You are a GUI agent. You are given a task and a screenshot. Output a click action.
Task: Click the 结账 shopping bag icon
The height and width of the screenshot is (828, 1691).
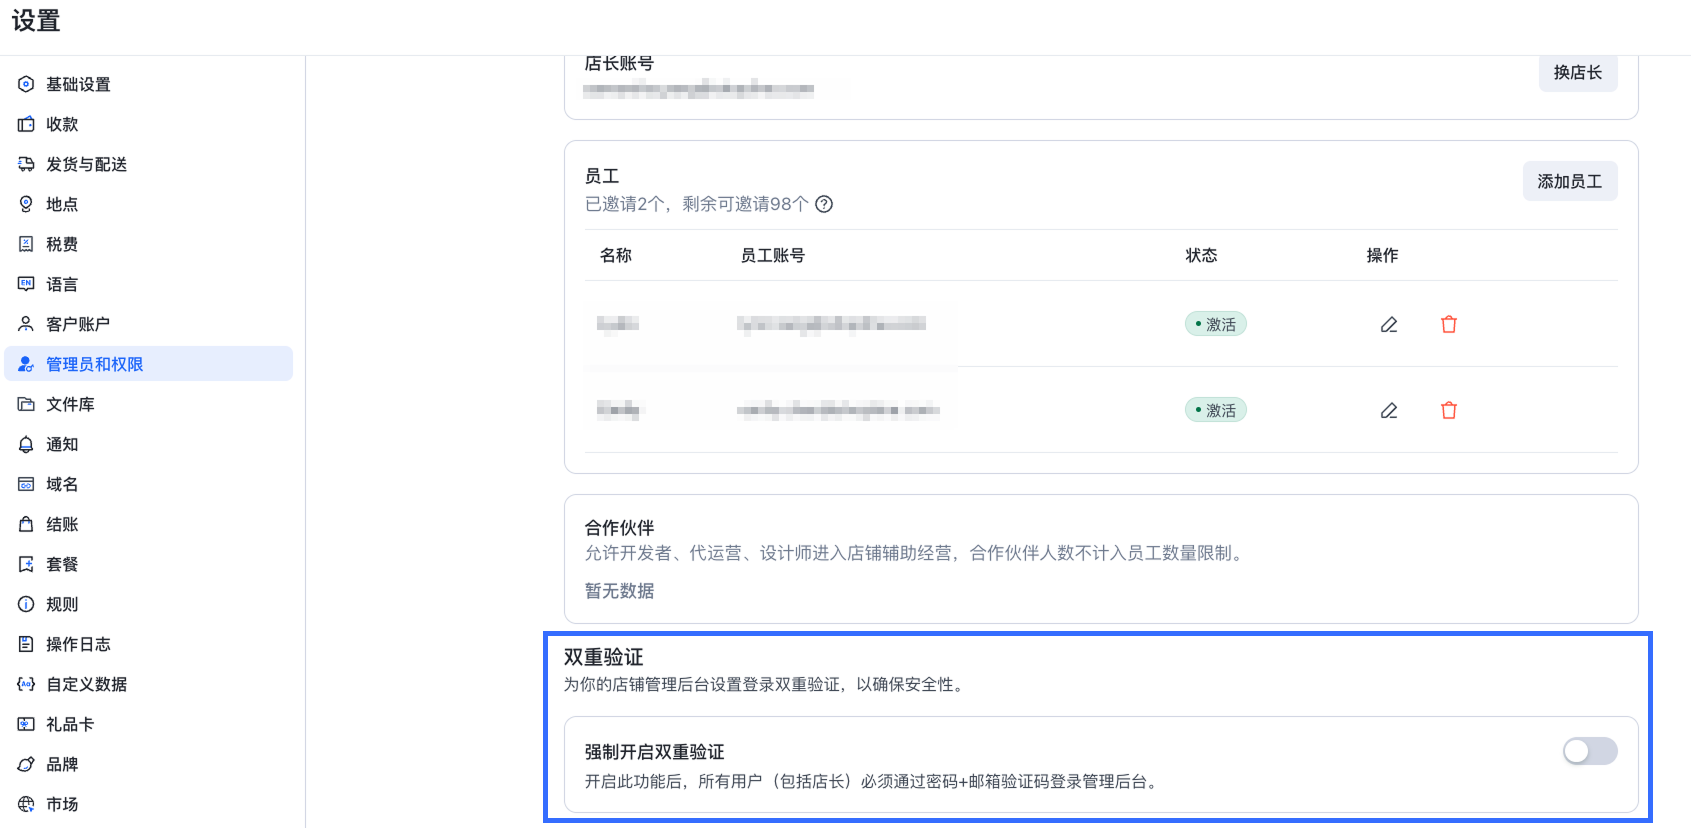[x=26, y=524]
